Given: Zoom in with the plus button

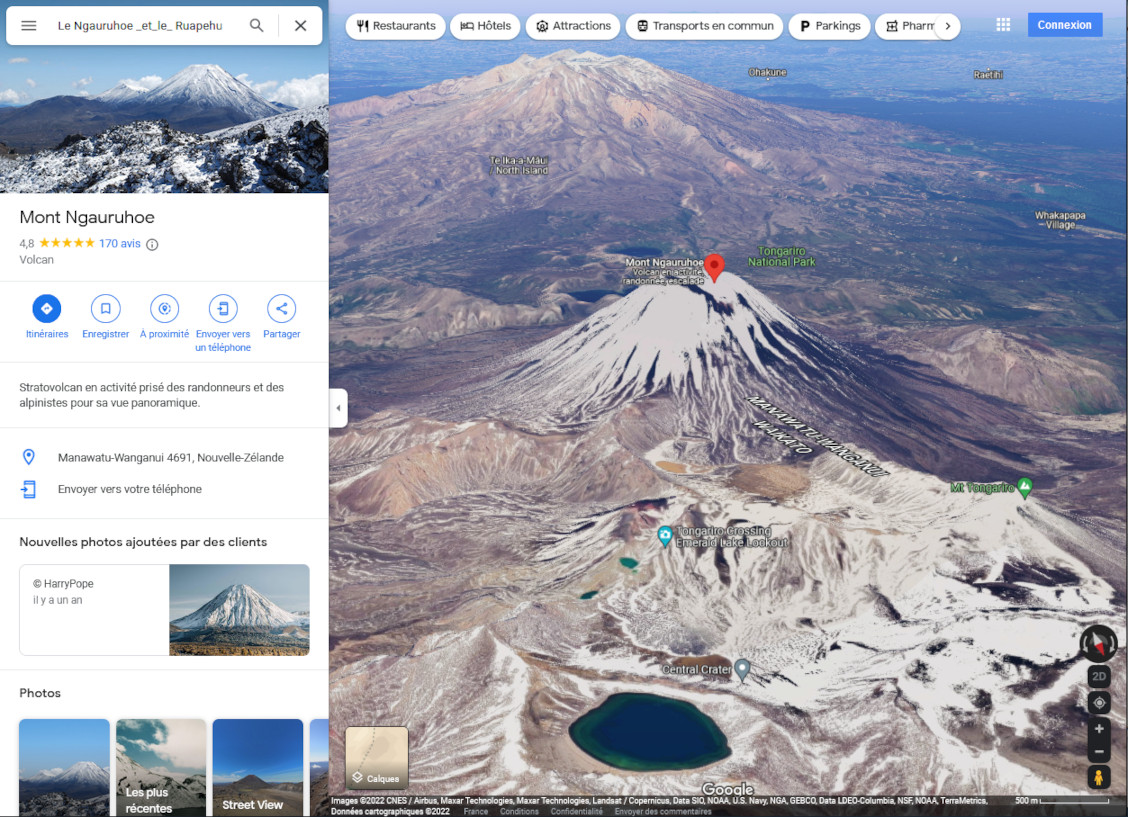Looking at the screenshot, I should coord(1099,729).
